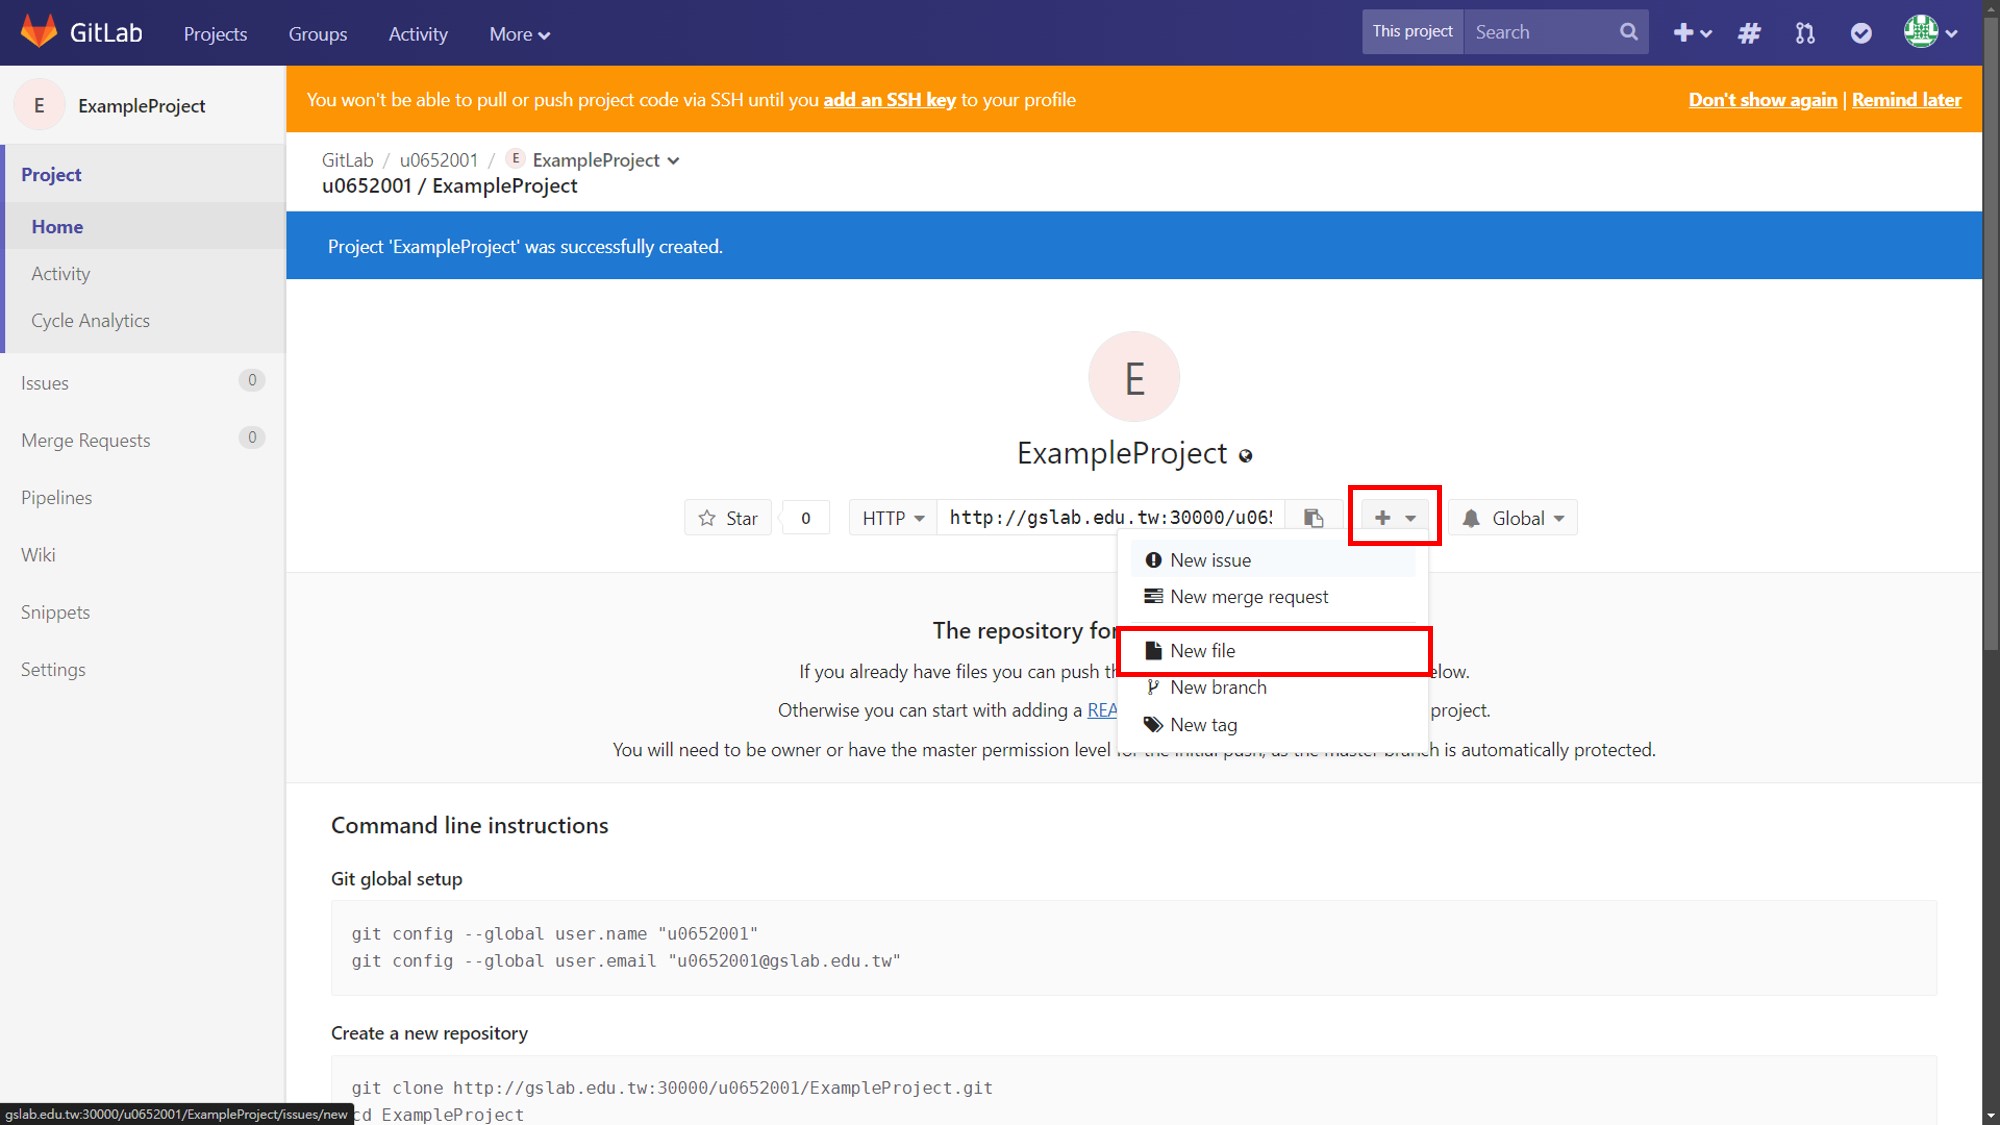This screenshot has height=1125, width=2000.
Task: Go to Projects in top navigation
Action: 215,34
